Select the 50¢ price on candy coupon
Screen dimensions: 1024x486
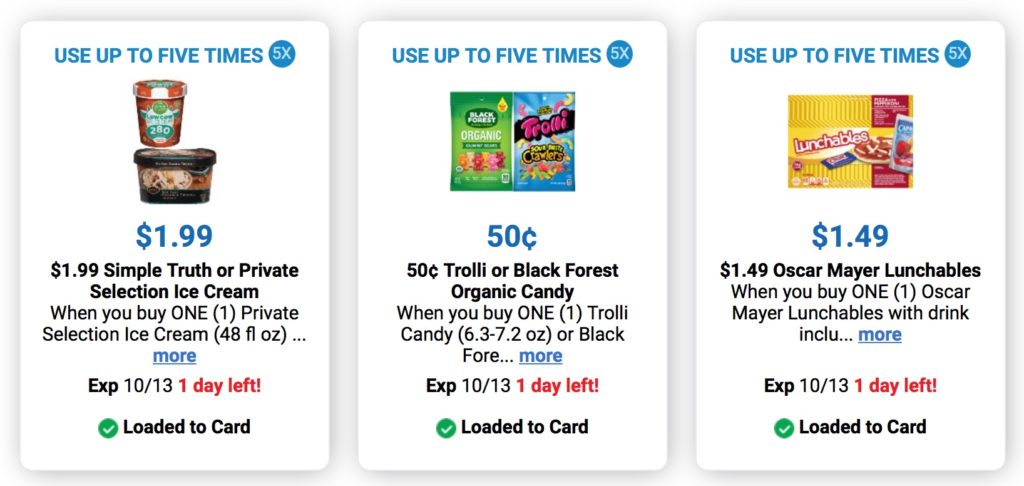point(513,236)
